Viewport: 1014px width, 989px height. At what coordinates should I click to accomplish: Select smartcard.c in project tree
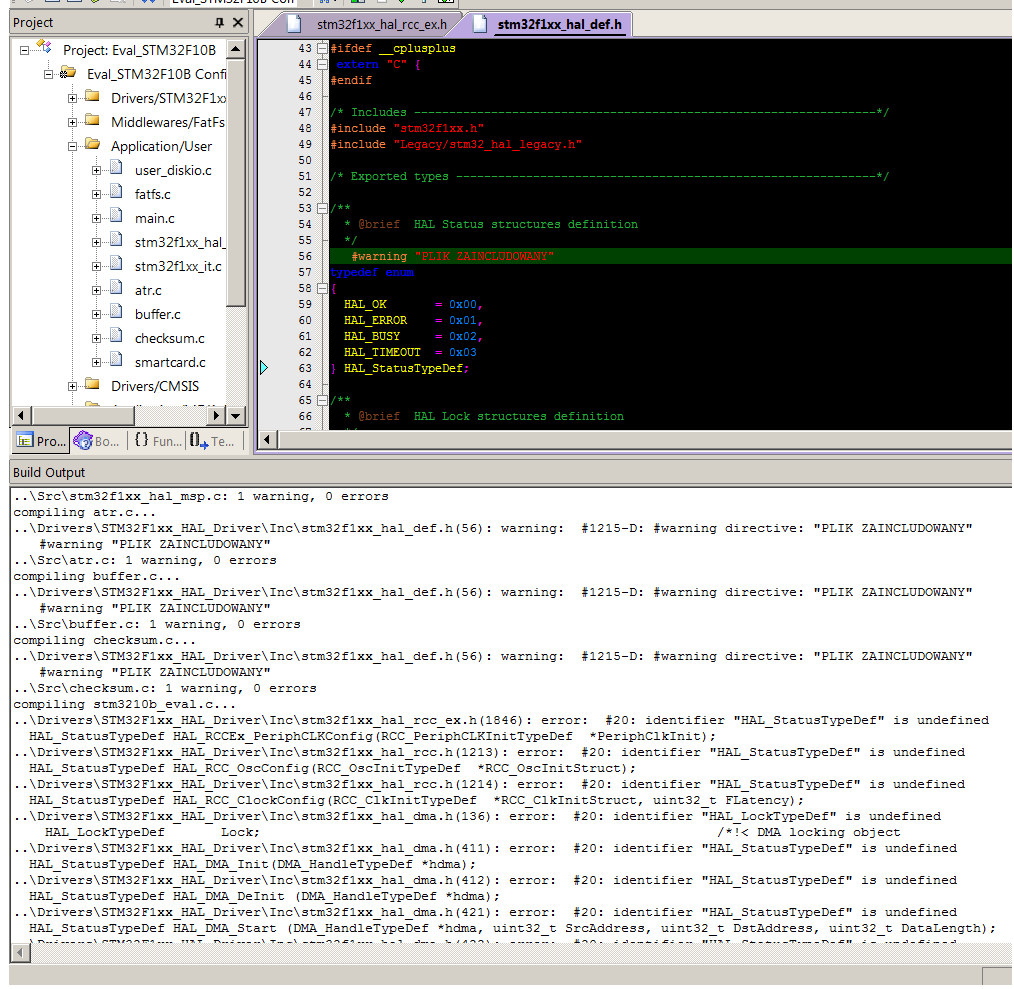170,362
